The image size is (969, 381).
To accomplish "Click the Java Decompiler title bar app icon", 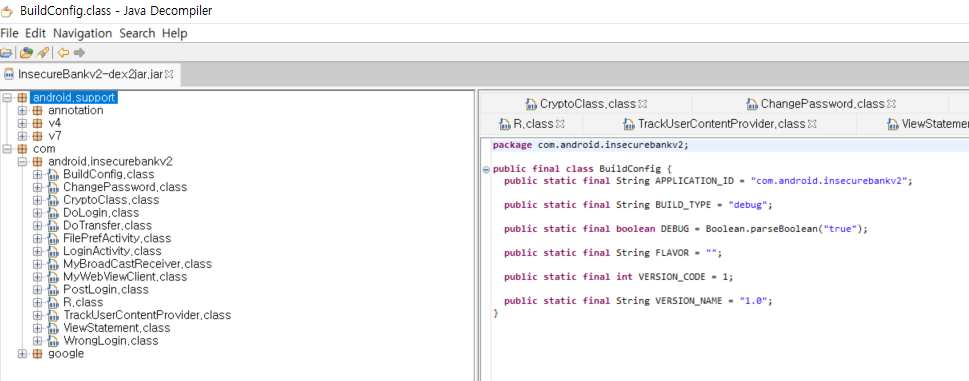I will (x=8, y=10).
